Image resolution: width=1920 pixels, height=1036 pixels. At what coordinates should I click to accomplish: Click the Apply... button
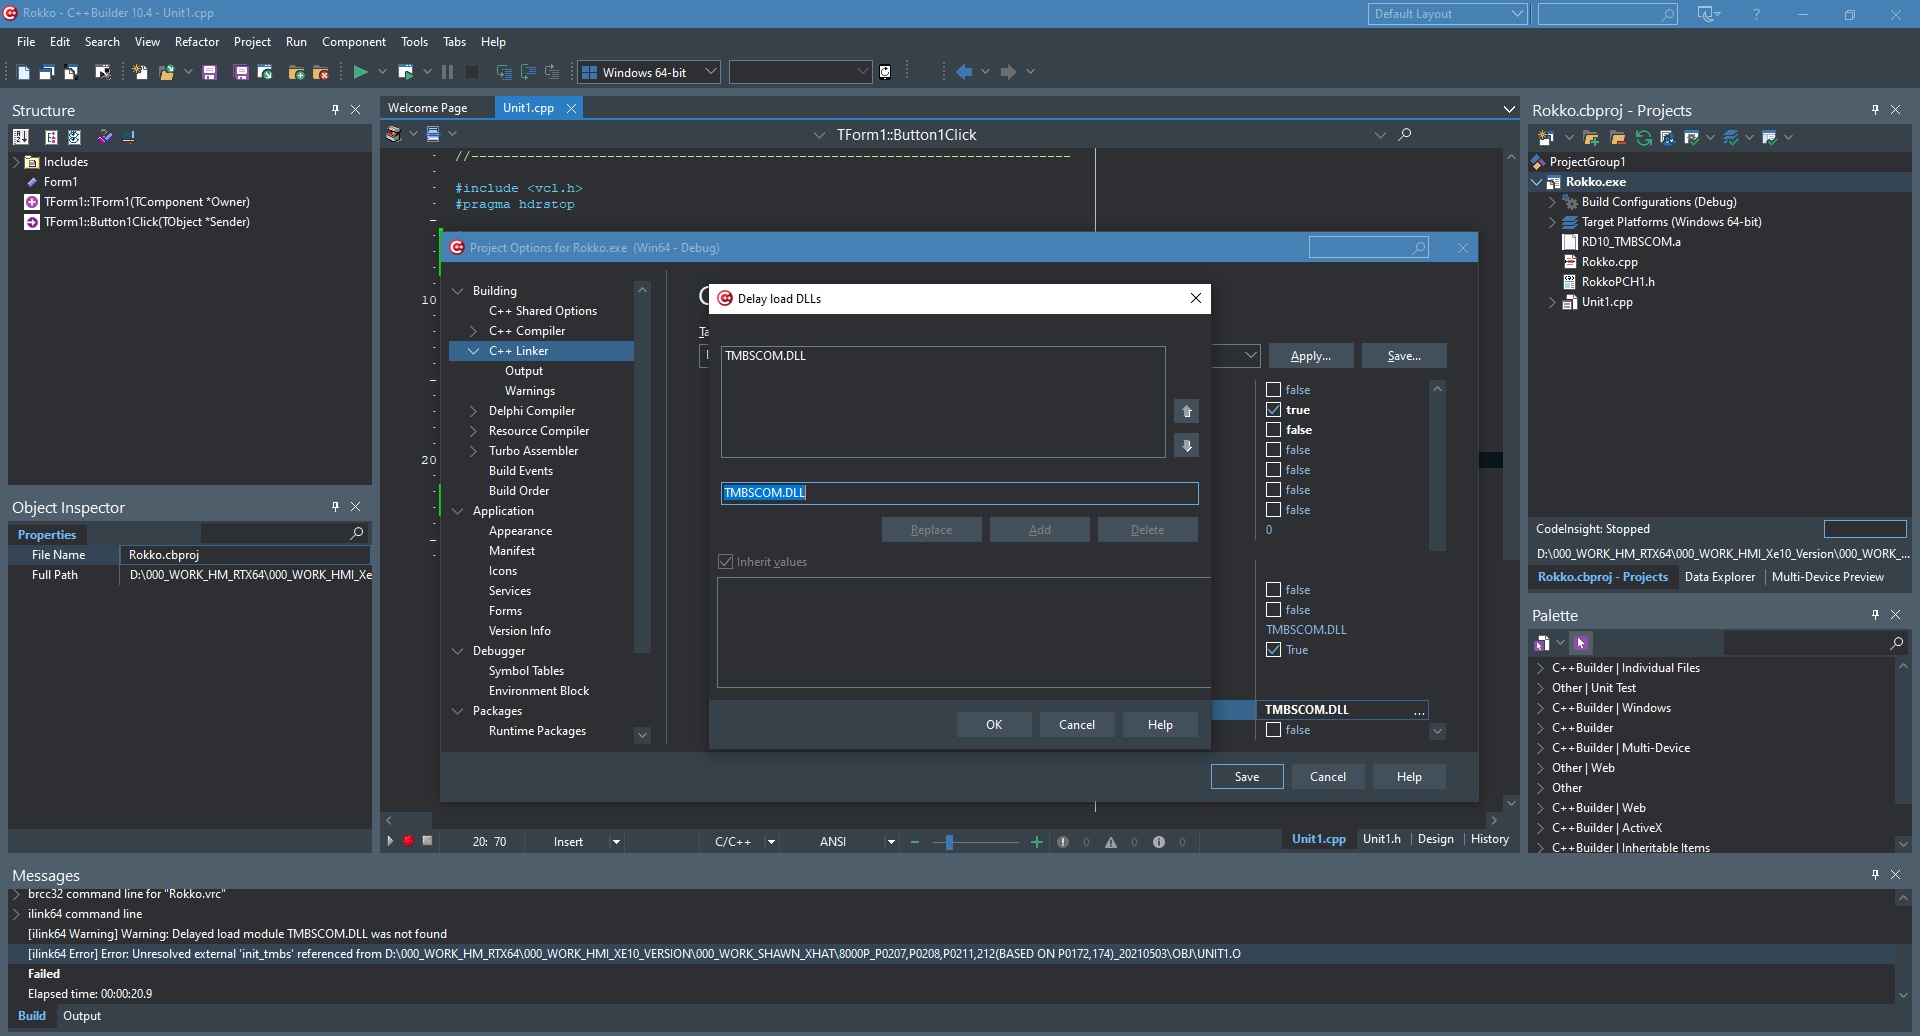(1311, 356)
